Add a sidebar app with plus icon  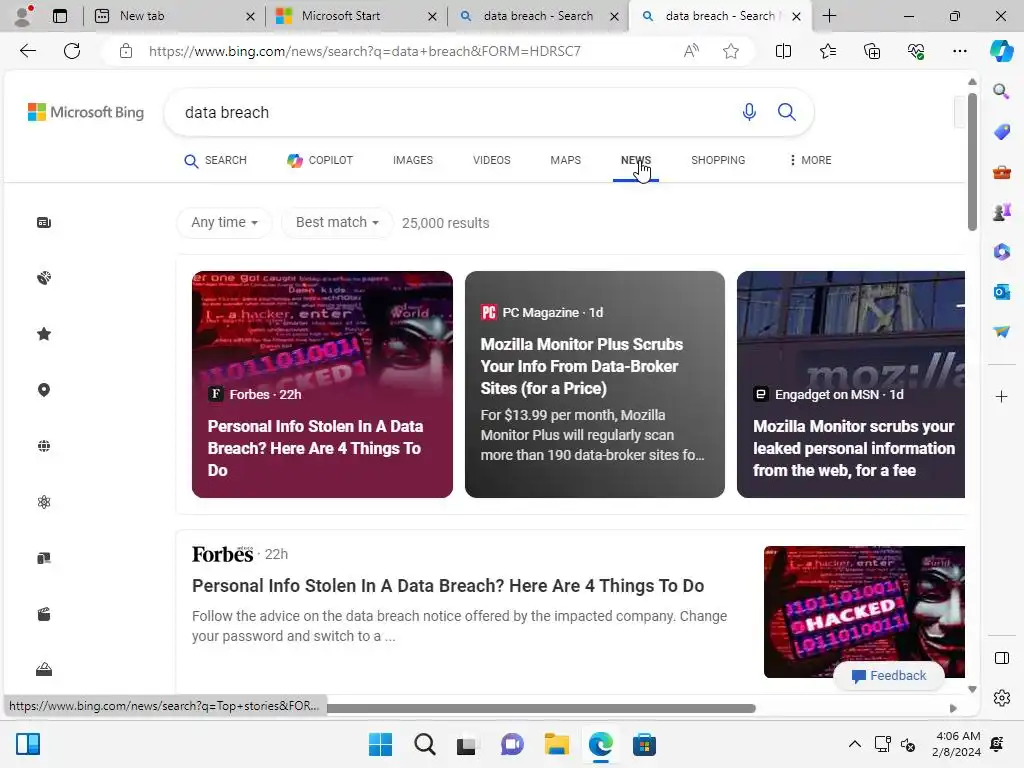[x=1001, y=396]
